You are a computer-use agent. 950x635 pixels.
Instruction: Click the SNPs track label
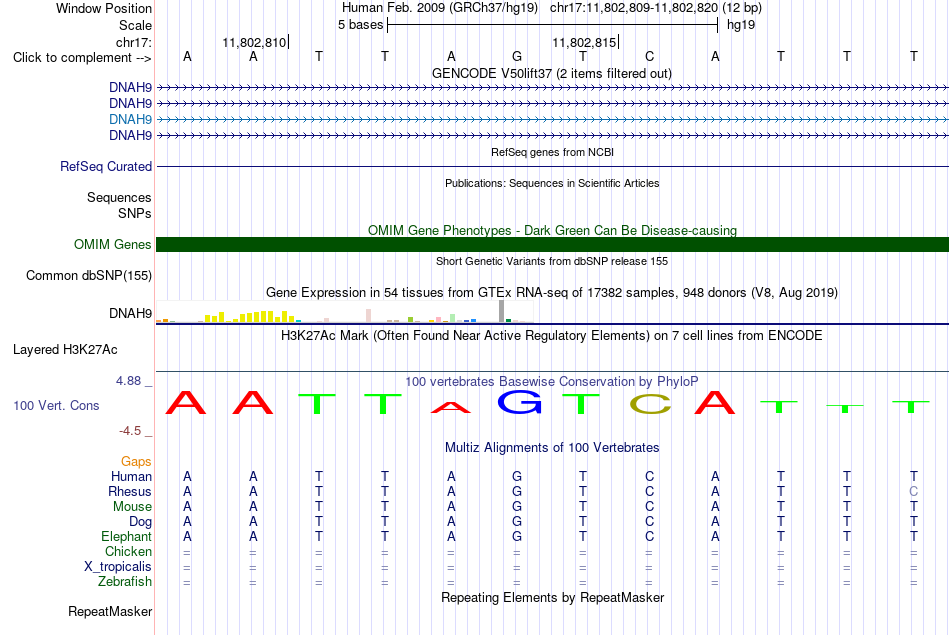[135, 213]
